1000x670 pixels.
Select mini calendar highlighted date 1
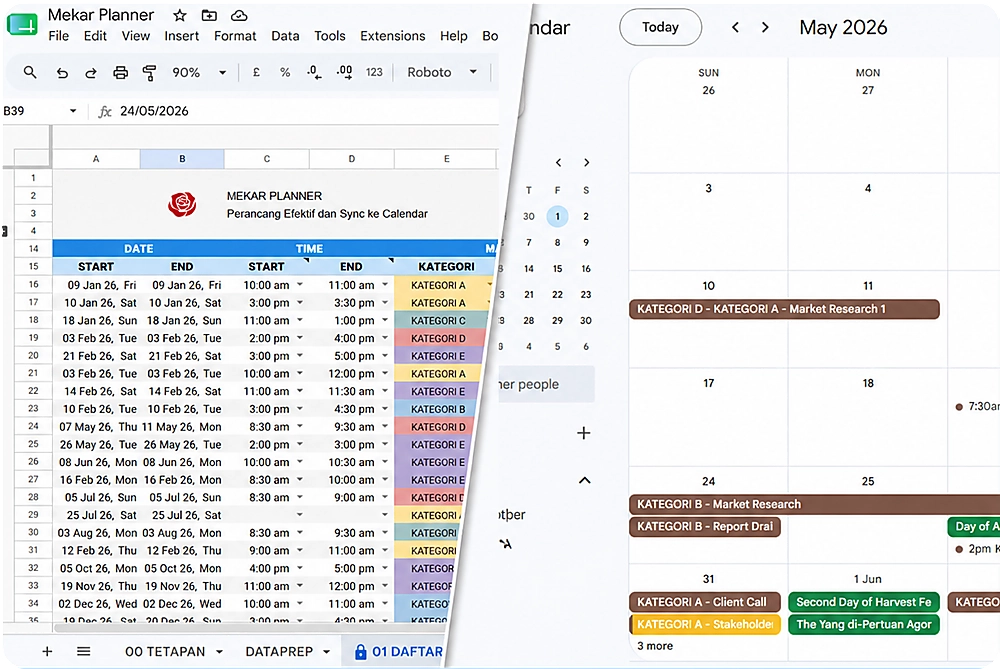(557, 216)
